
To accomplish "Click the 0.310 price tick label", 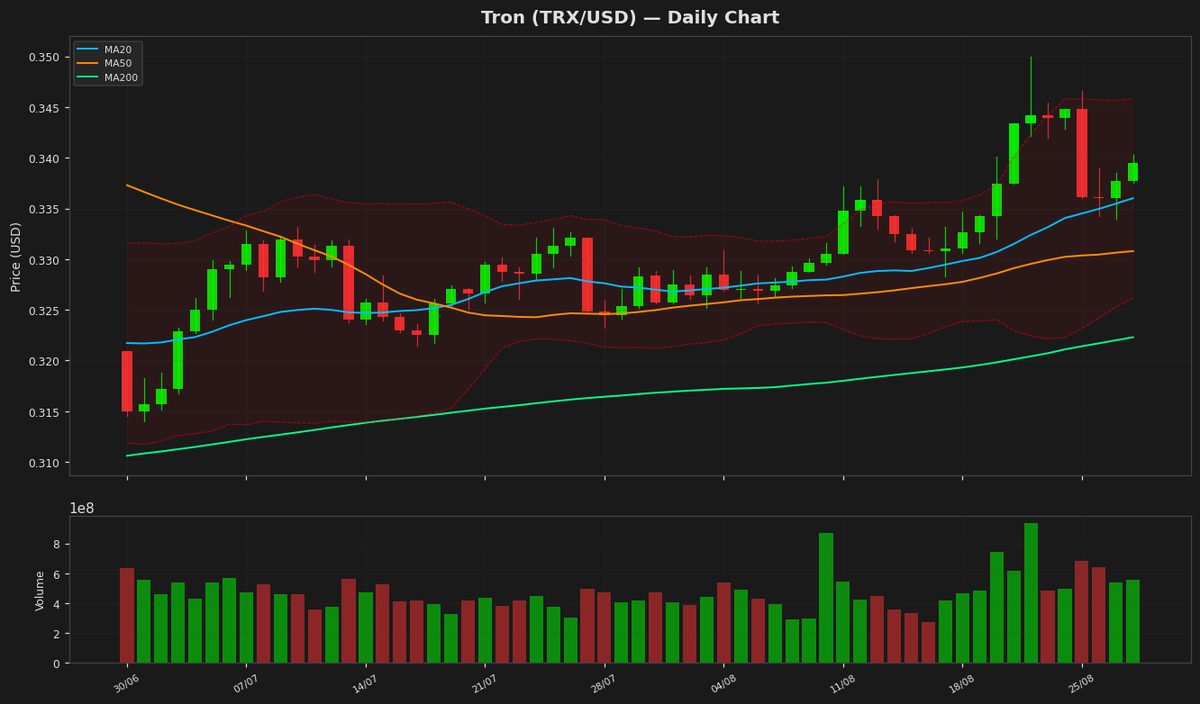I will 42,463.
